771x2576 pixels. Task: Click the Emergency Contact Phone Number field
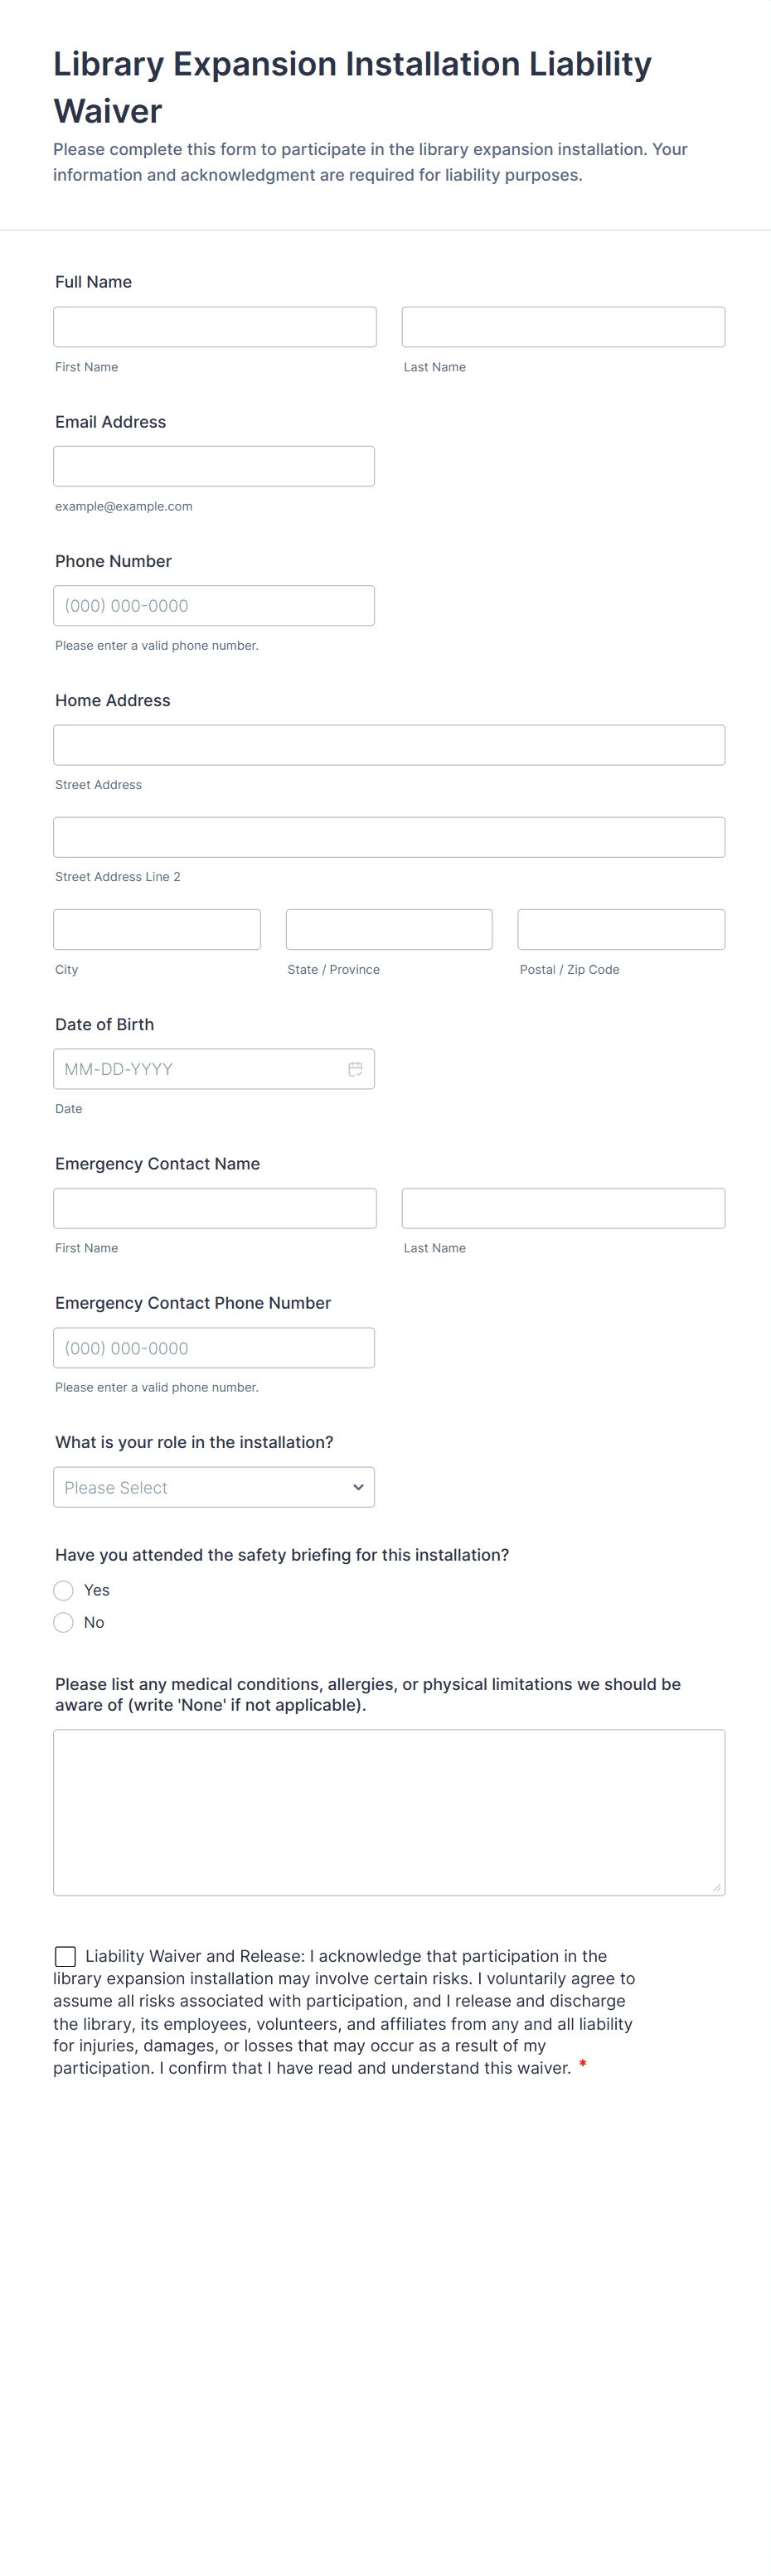click(x=214, y=1348)
